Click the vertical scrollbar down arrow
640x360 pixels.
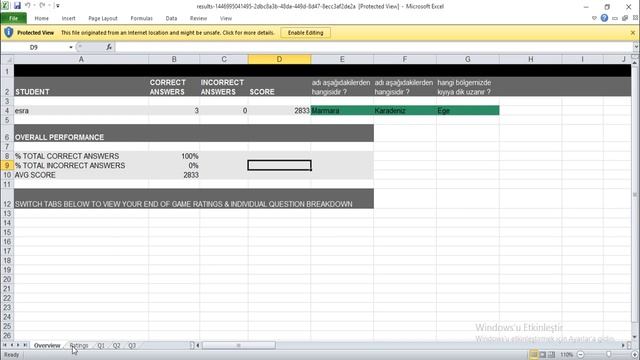point(635,337)
